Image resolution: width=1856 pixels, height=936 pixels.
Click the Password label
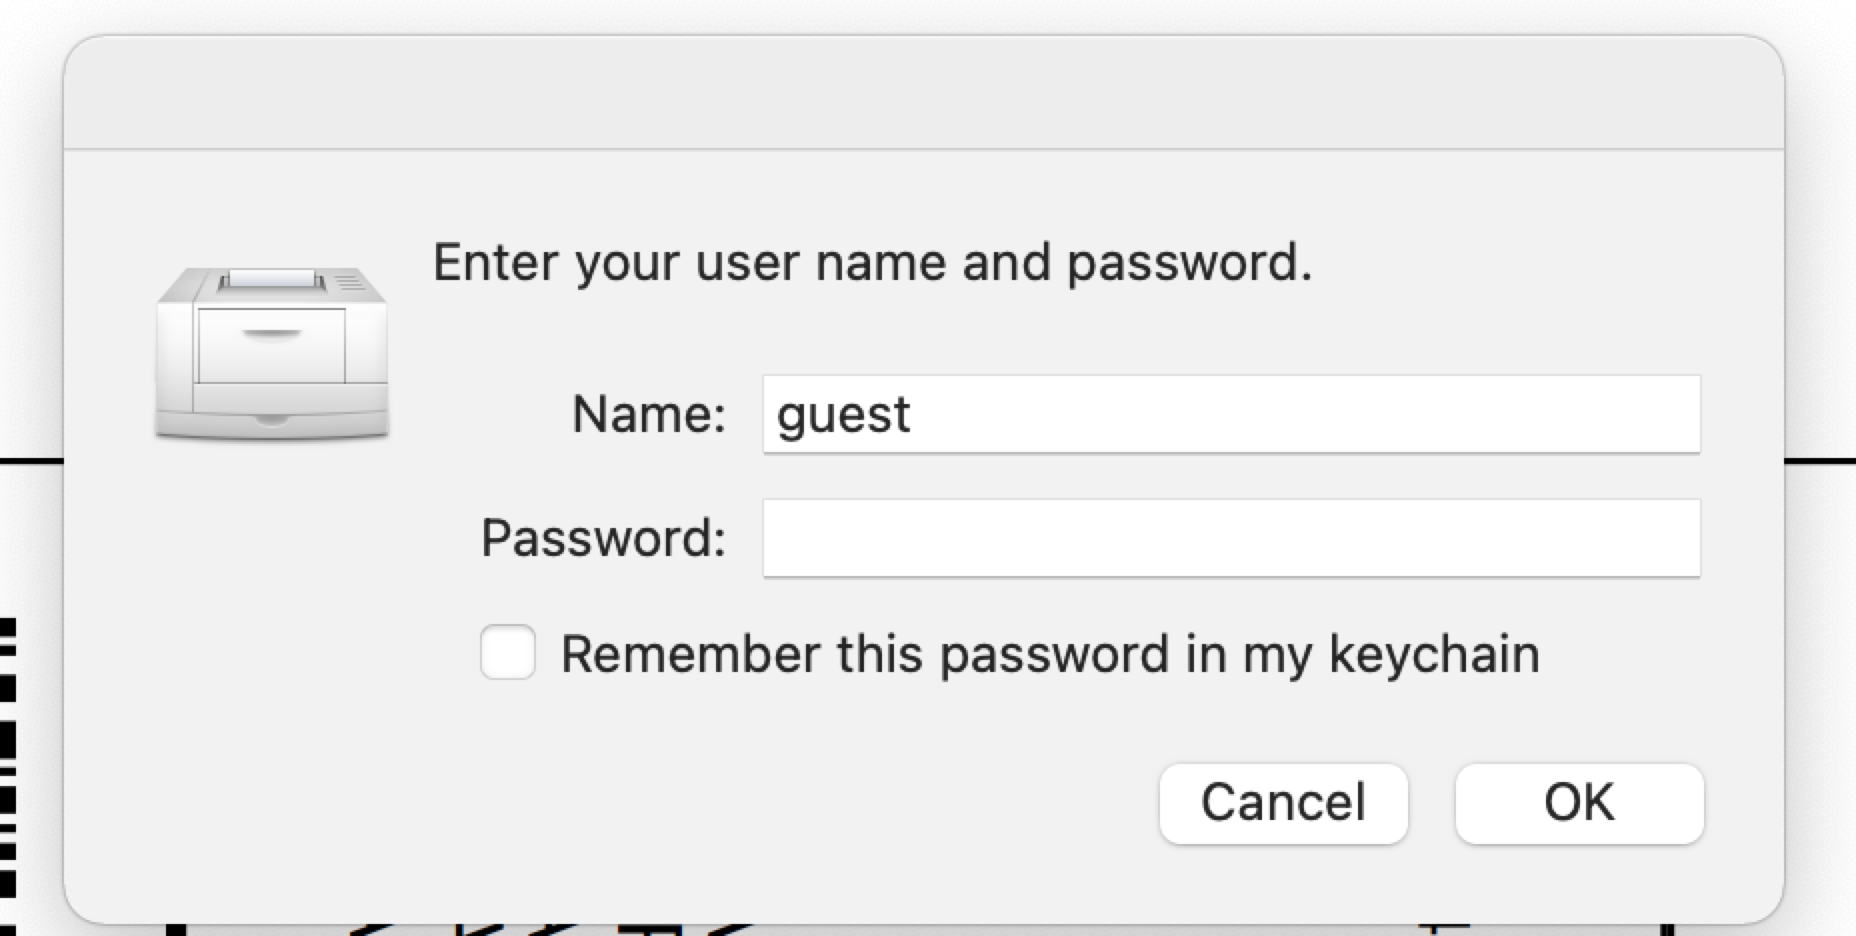click(601, 538)
